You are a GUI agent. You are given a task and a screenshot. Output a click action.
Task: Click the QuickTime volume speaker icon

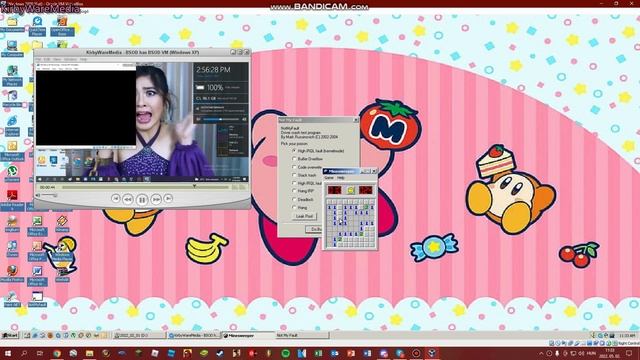(38, 196)
